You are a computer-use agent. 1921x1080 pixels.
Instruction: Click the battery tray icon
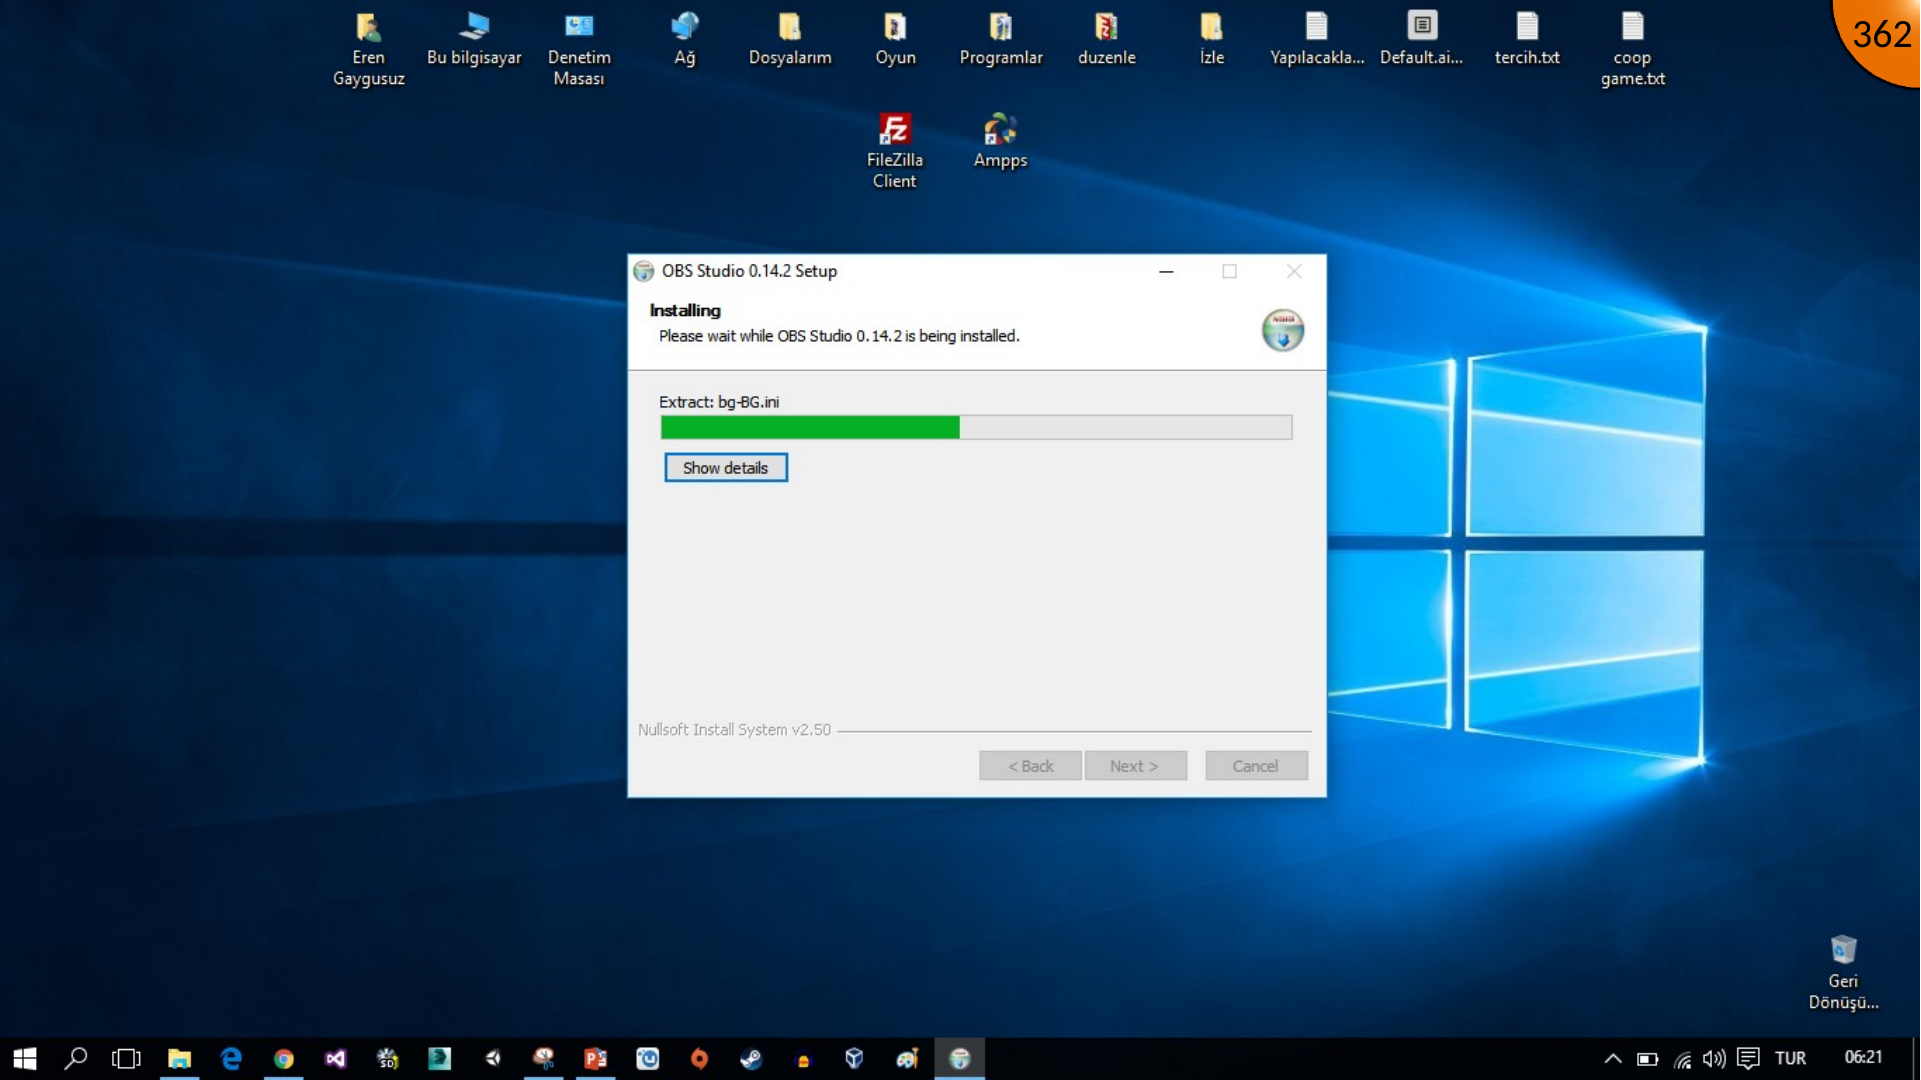click(x=1647, y=1058)
